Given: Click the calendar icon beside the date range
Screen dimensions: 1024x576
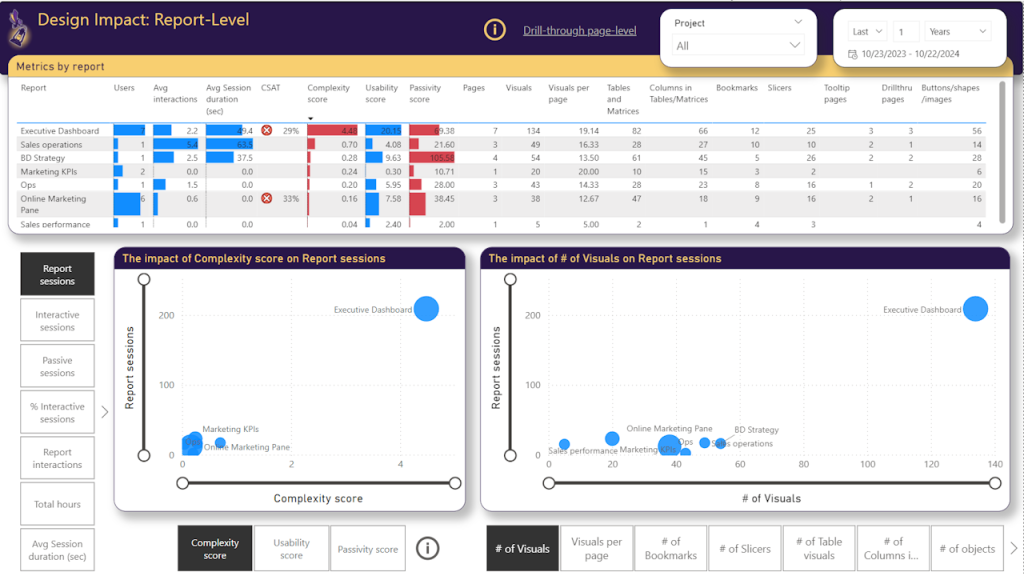Looking at the screenshot, I should click(x=853, y=54).
